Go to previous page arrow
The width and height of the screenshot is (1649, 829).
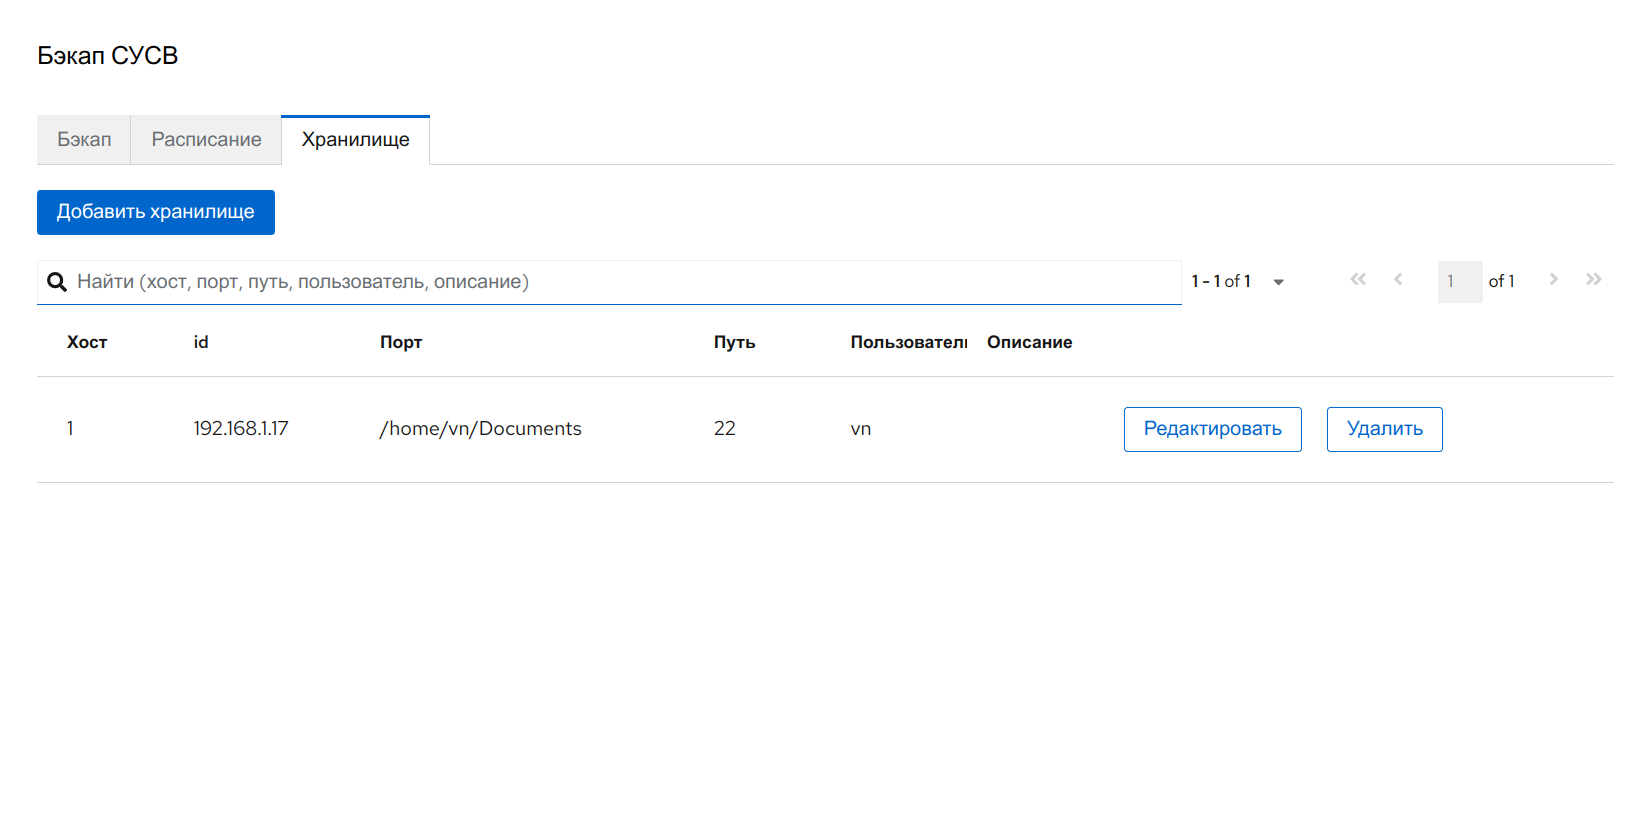[1398, 280]
